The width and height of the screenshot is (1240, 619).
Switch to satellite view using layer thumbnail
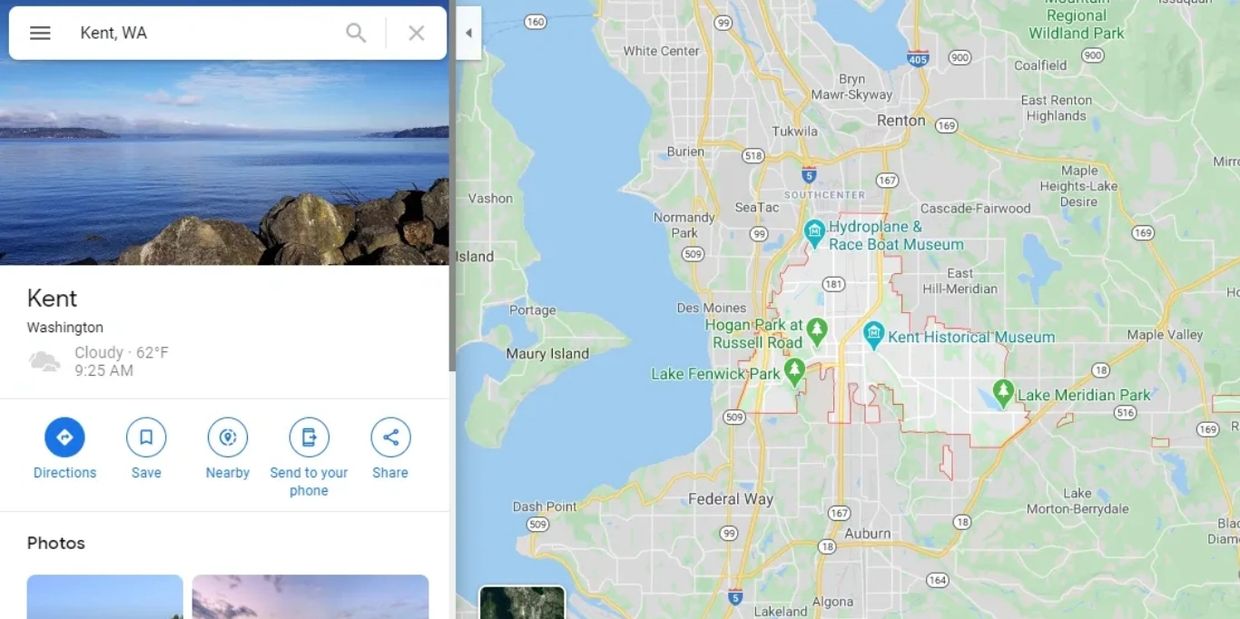(522, 602)
